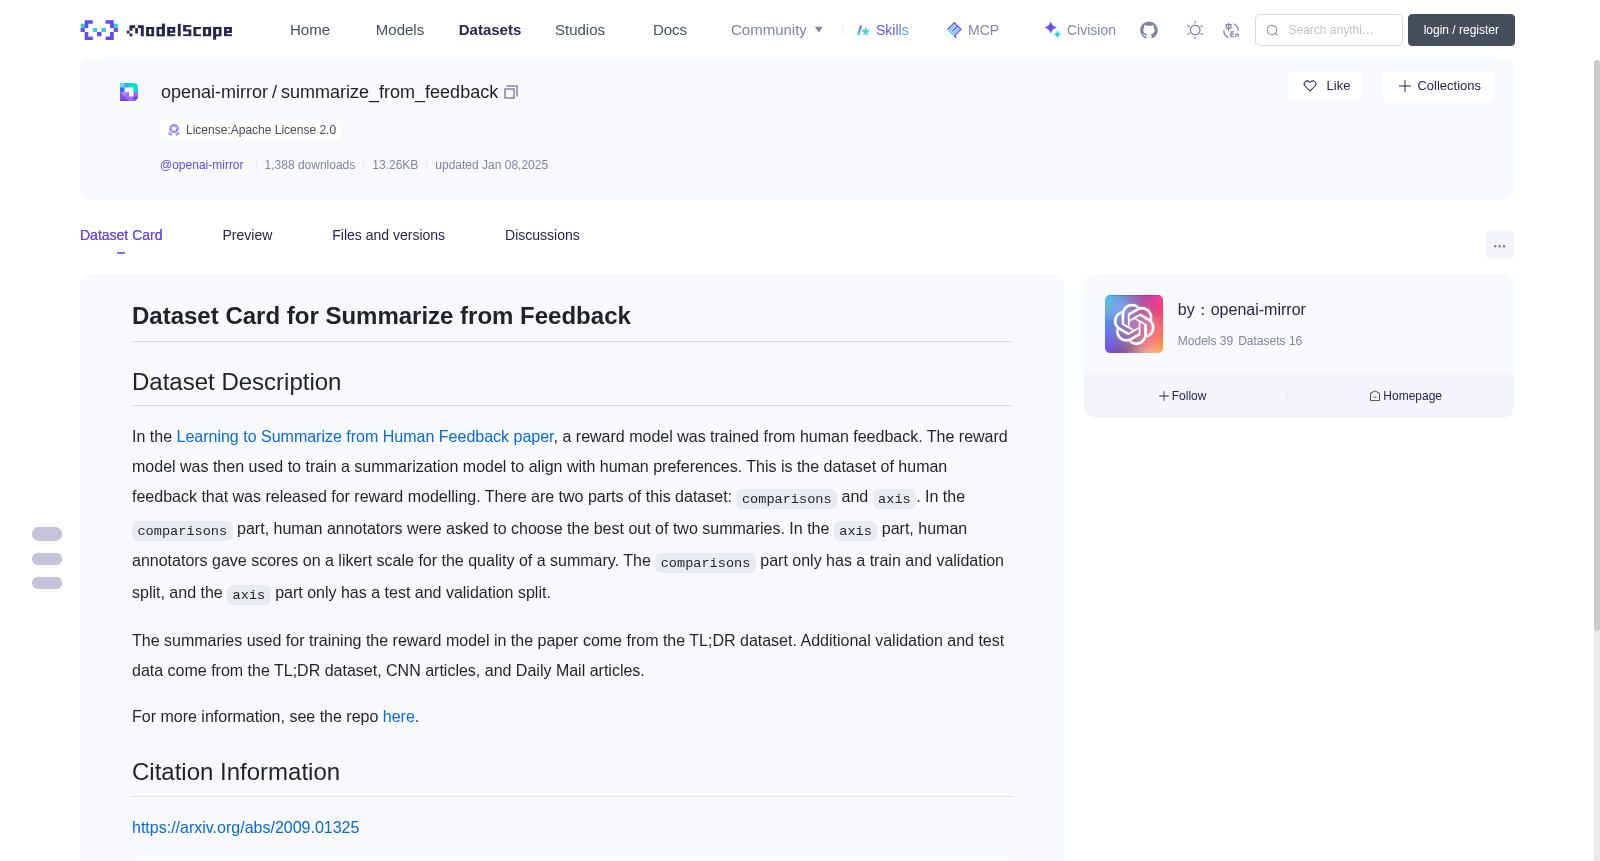Click the login / register button

[1461, 30]
